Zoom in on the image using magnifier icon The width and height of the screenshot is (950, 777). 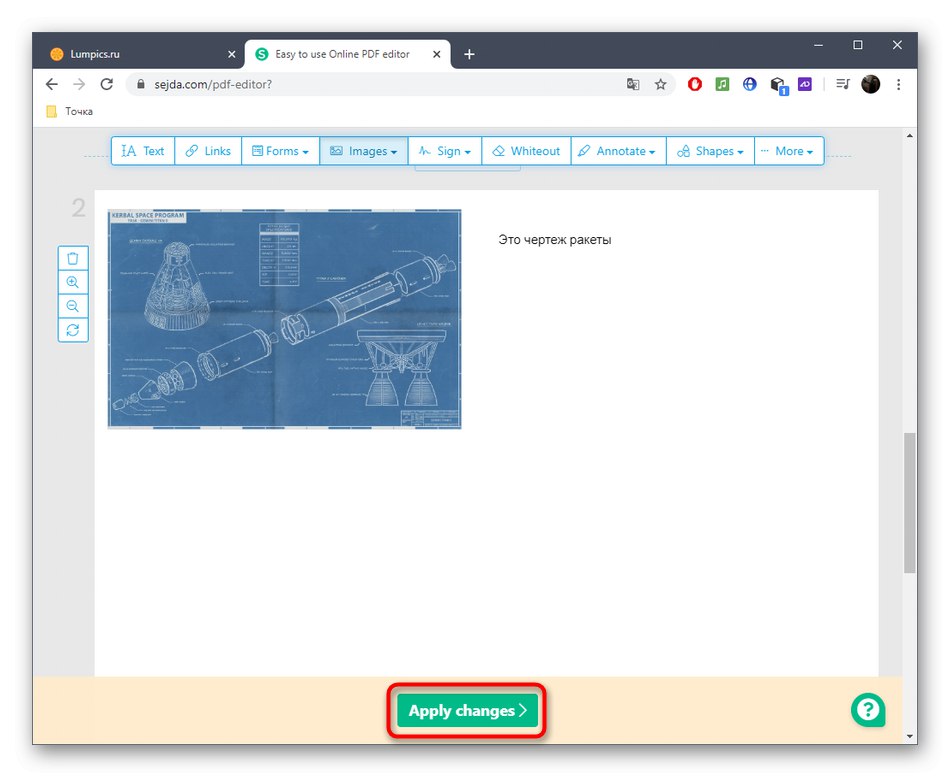[x=72, y=281]
